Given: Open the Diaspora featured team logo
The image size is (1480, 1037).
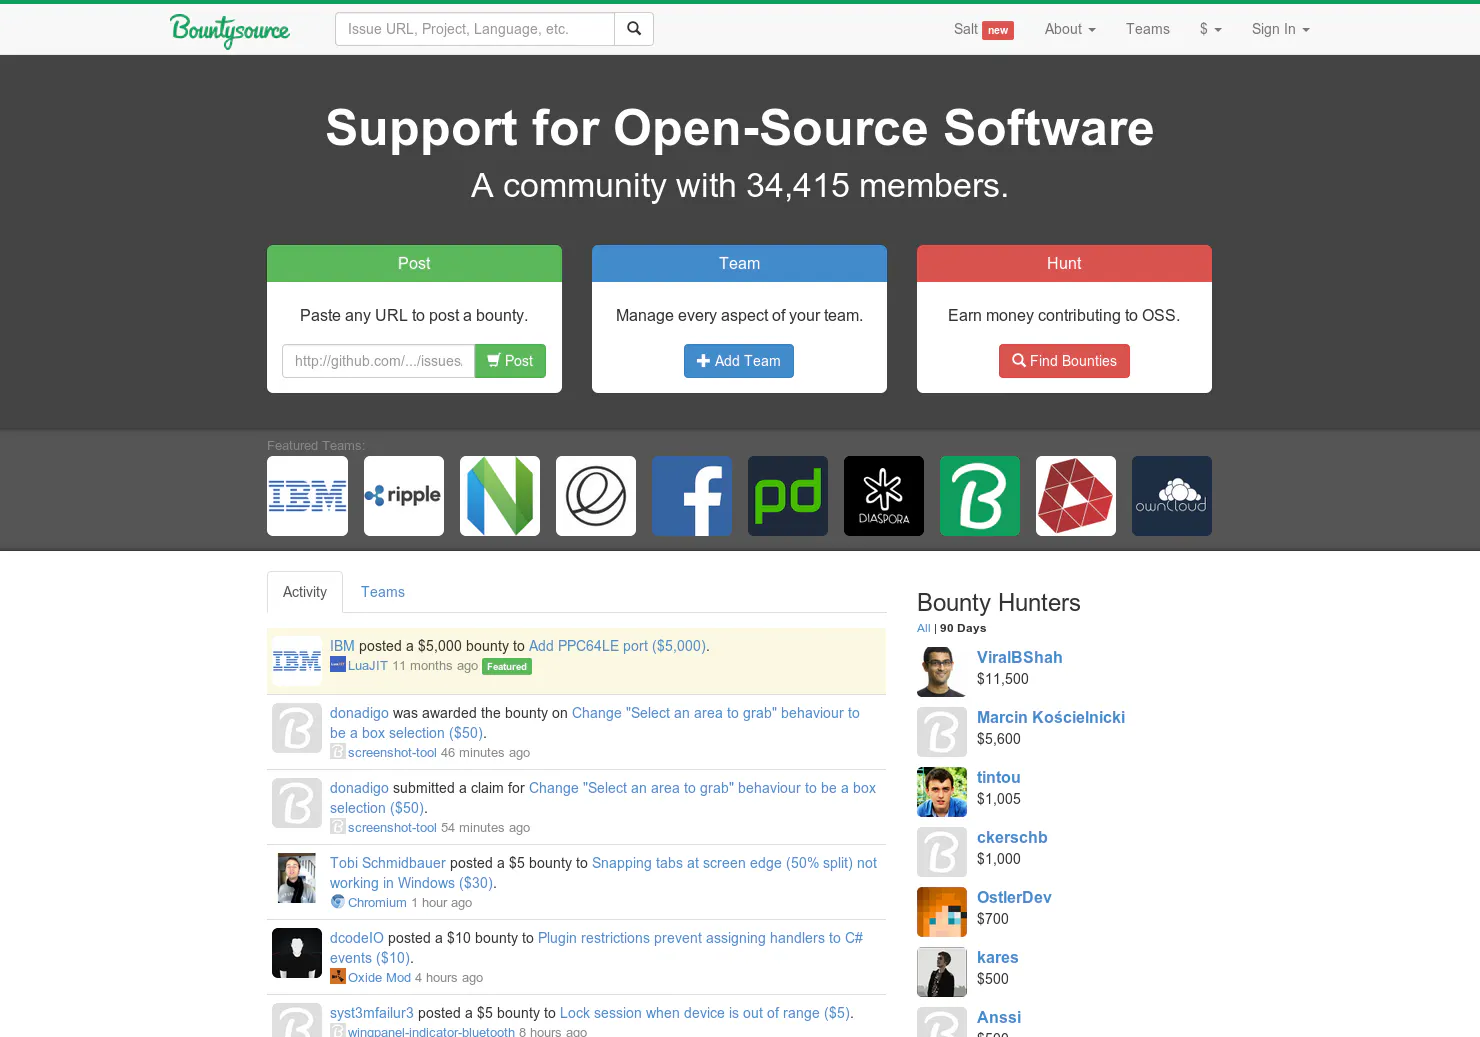Looking at the screenshot, I should point(884,496).
